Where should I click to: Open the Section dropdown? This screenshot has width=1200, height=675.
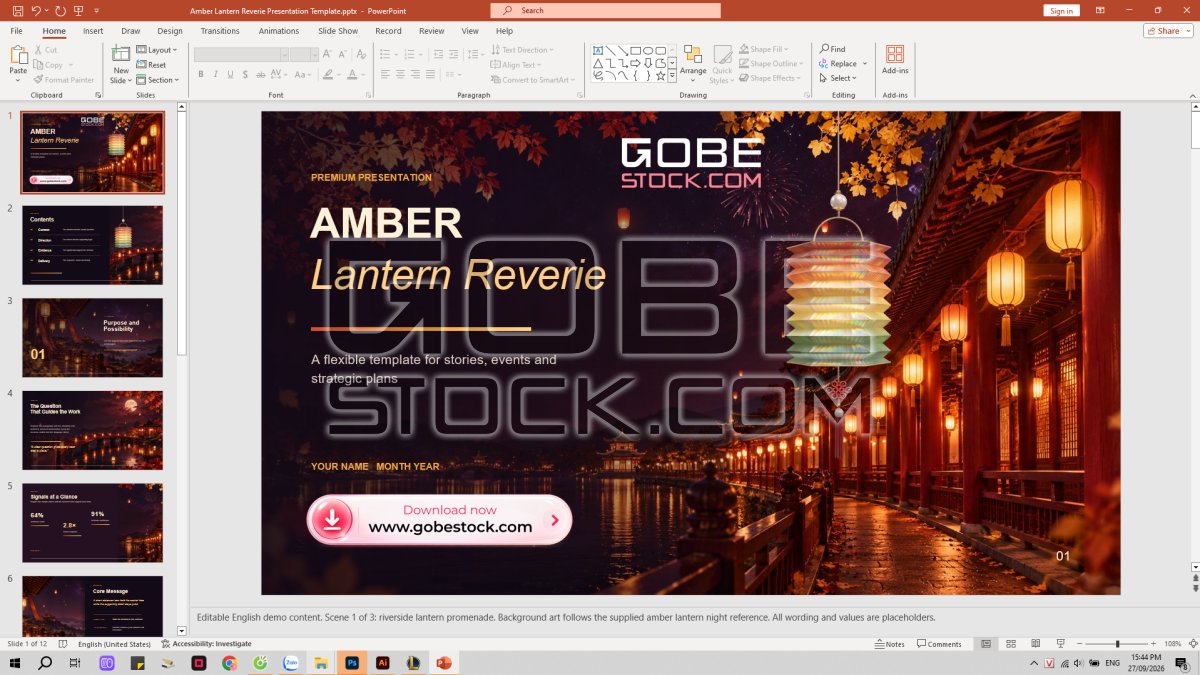pyautogui.click(x=158, y=80)
